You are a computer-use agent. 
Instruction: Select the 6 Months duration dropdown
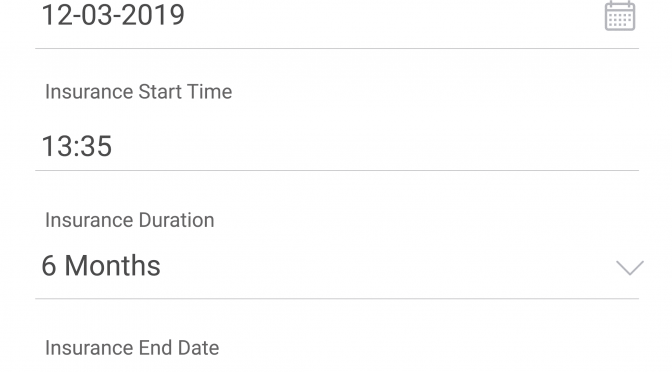337,266
